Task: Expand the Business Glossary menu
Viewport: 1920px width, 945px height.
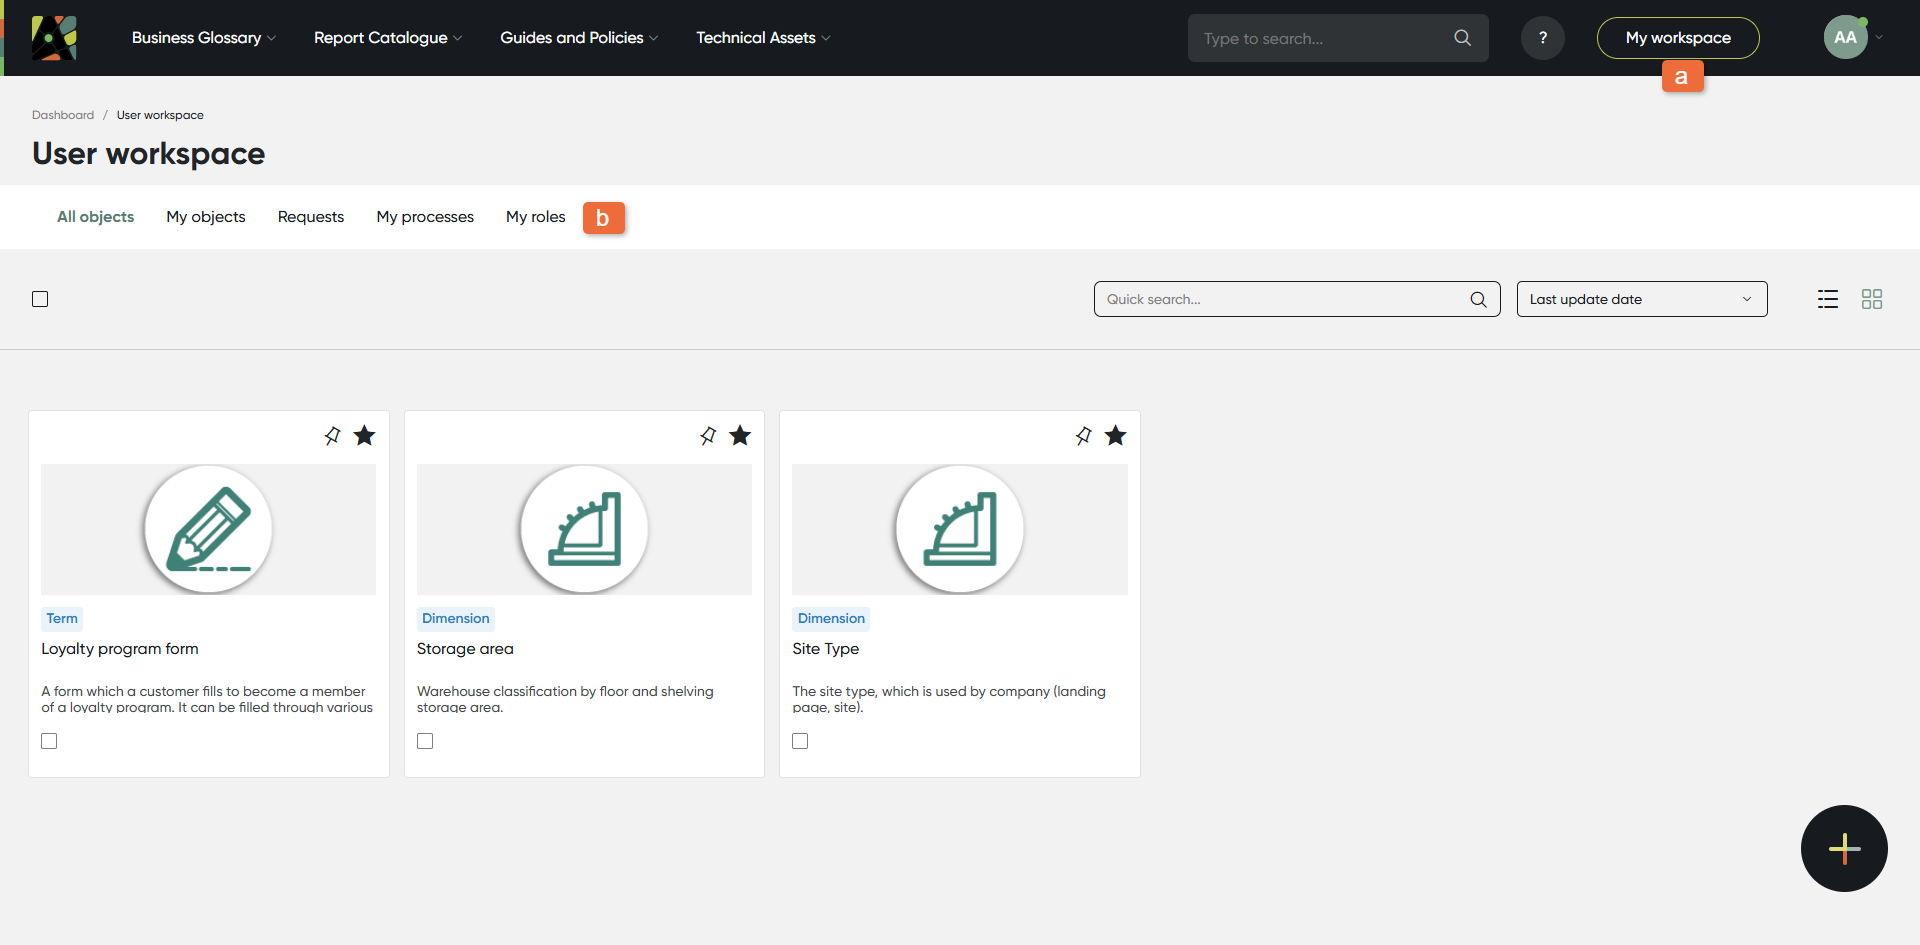Action: tap(203, 38)
